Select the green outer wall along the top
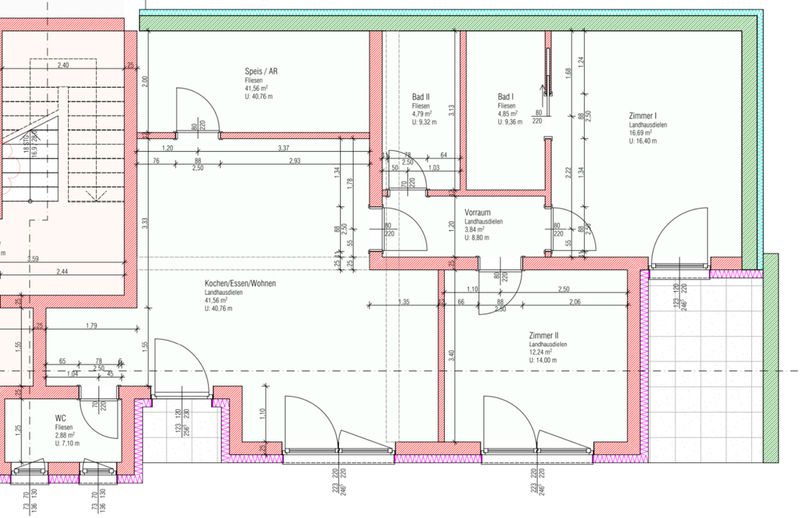Screen dimensions: 800x518 [x=450, y=21]
